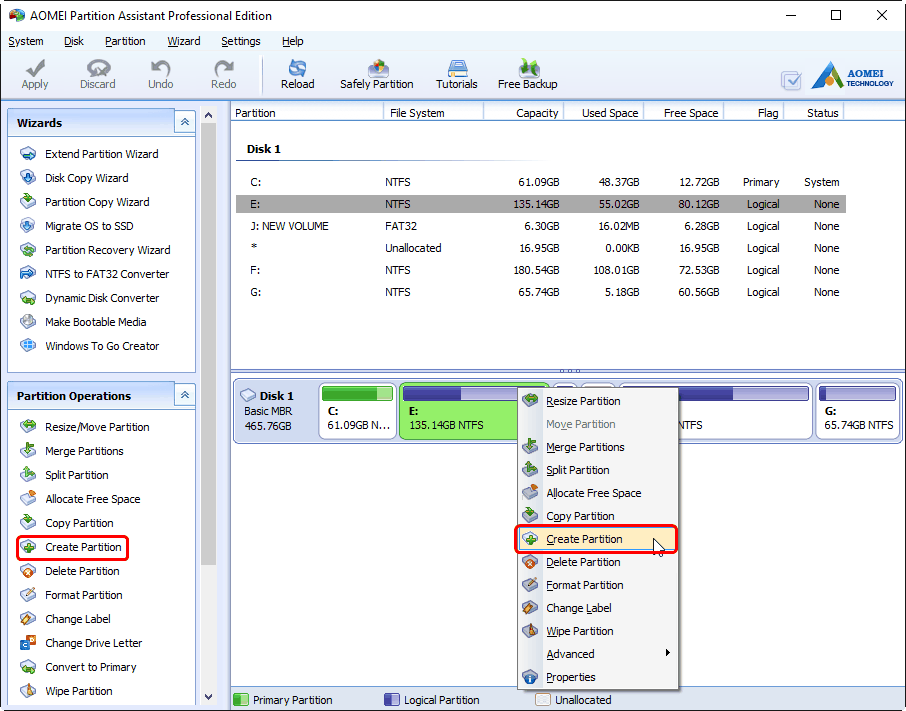The image size is (906, 711).
Task: Open the Settings menu
Action: (240, 41)
